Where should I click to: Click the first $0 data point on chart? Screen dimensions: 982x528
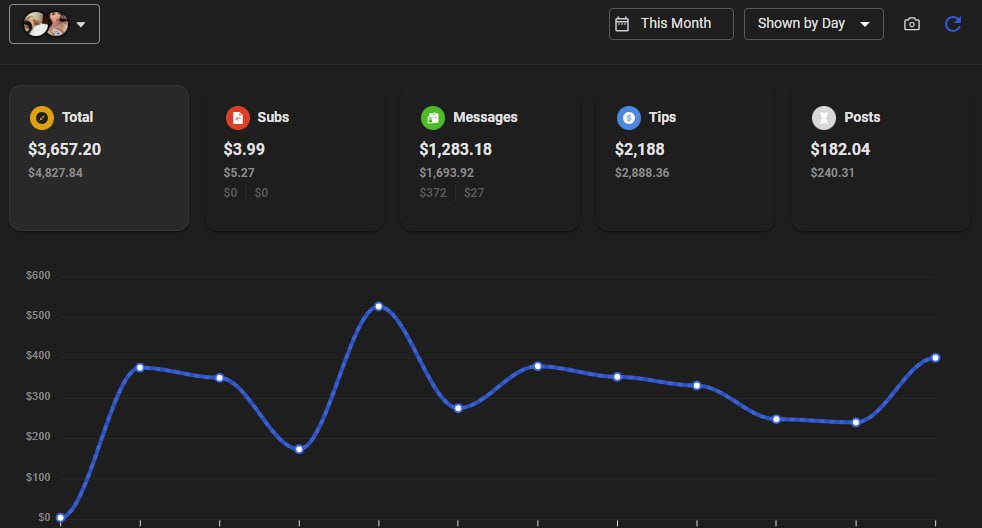pyautogui.click(x=60, y=517)
